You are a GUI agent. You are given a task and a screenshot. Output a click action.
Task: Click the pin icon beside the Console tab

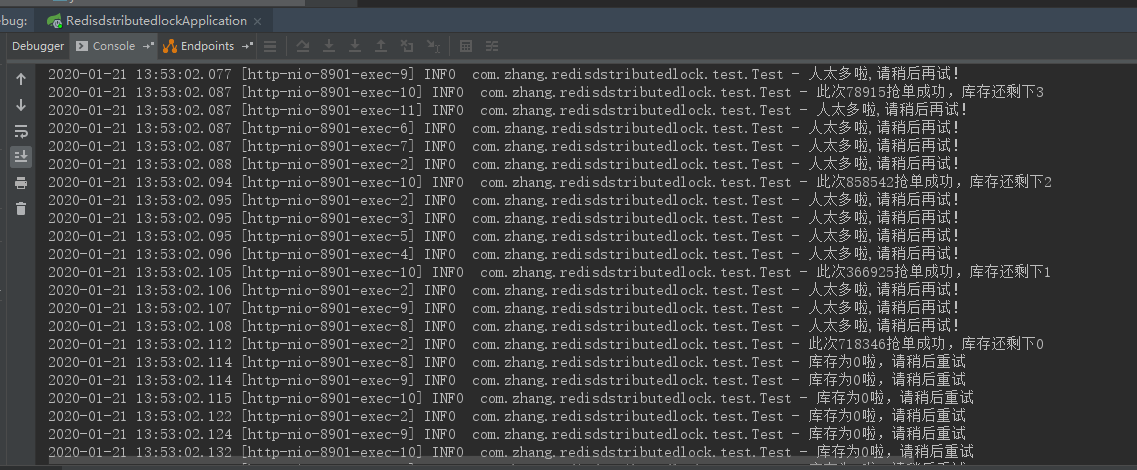(x=148, y=46)
